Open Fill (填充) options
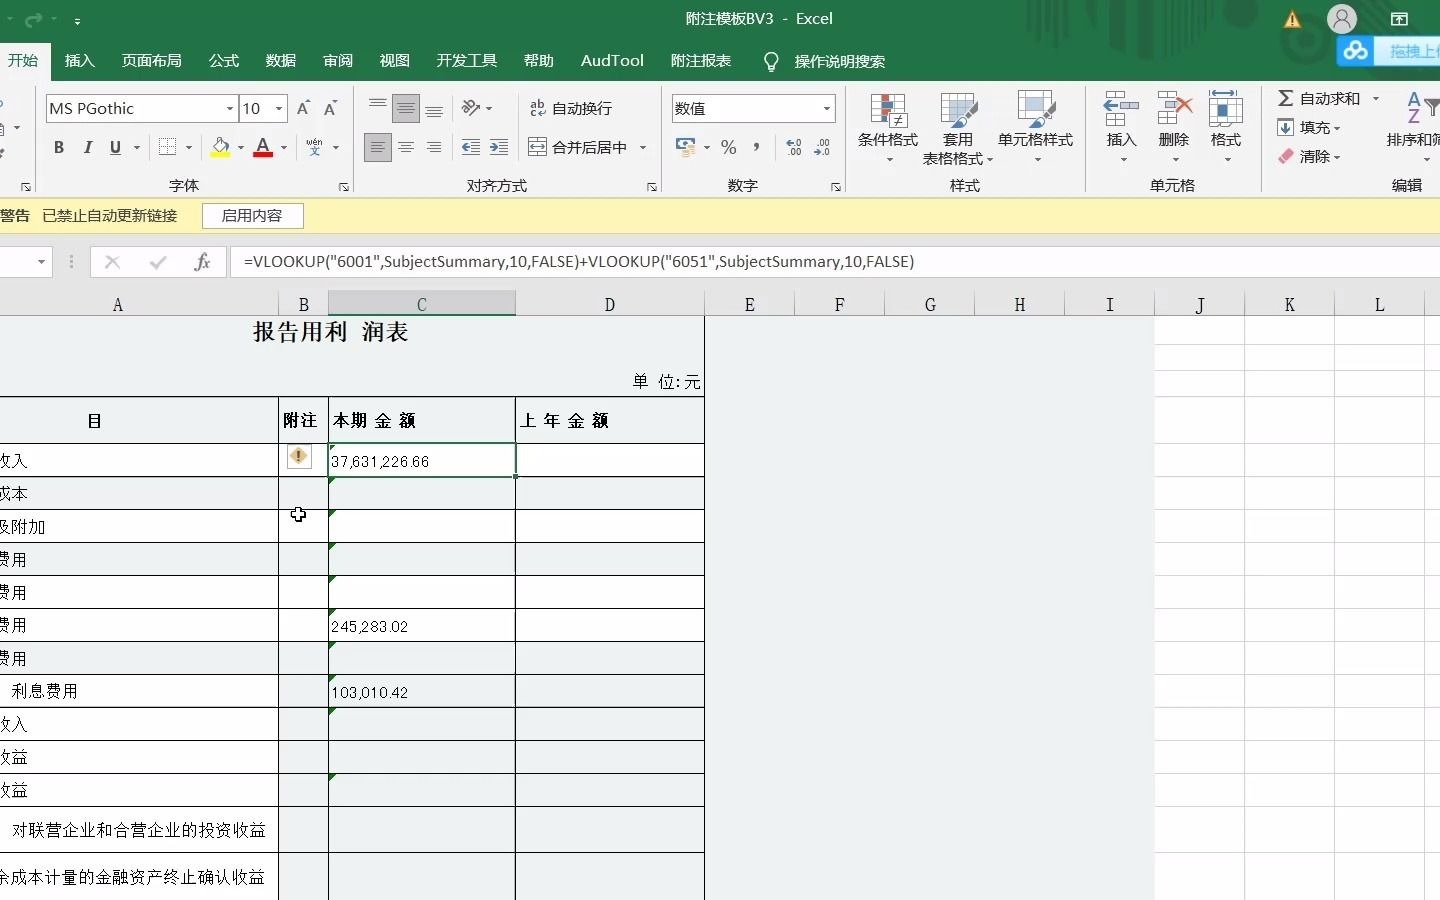Image resolution: width=1440 pixels, height=900 pixels. pos(1308,128)
